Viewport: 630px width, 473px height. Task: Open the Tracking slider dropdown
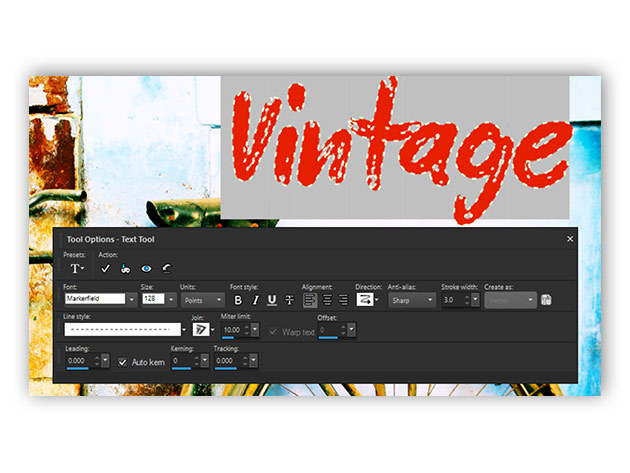(254, 360)
